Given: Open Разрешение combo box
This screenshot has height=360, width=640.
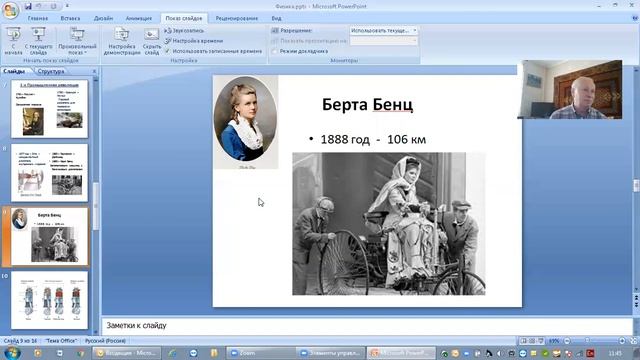Looking at the screenshot, I should coord(384,31).
